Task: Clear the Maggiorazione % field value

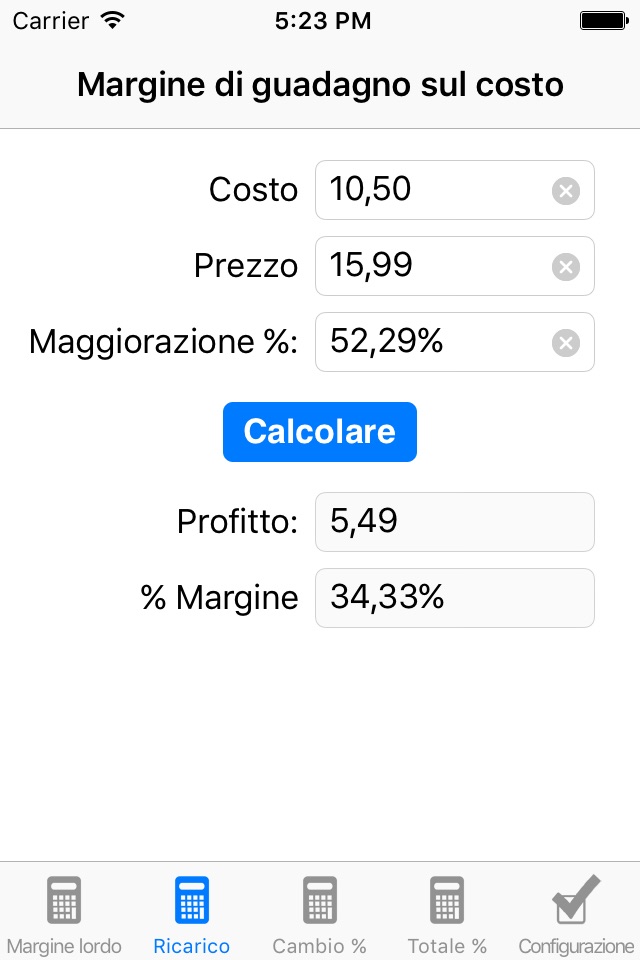Action: [x=566, y=343]
